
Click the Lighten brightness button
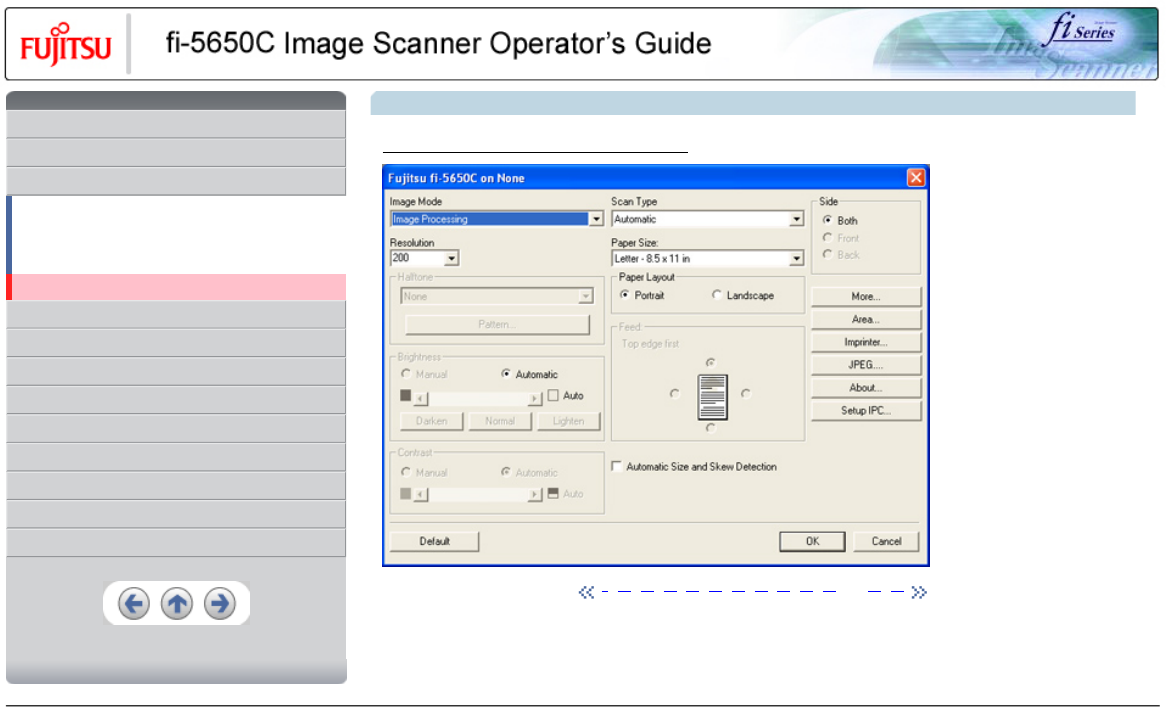pos(568,421)
